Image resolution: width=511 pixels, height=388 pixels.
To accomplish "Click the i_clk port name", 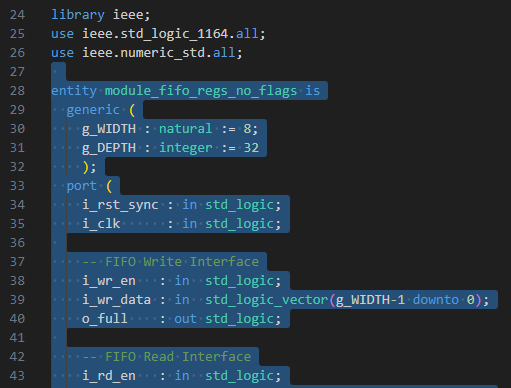I will 101,224.
